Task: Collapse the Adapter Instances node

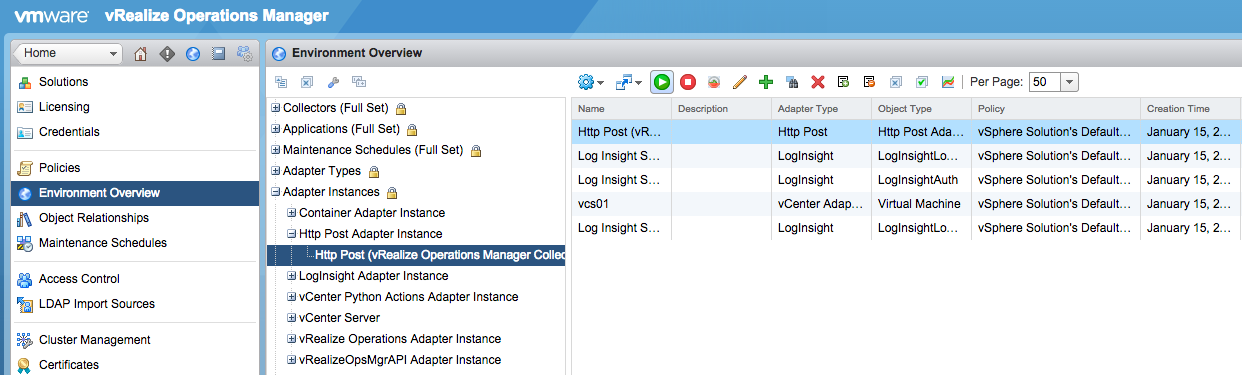Action: [x=276, y=192]
